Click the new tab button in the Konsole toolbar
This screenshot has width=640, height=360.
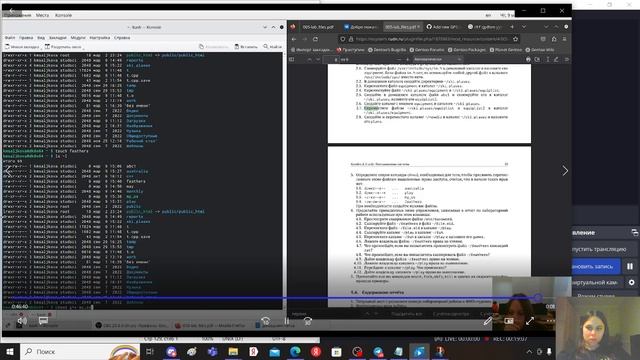[22, 47]
